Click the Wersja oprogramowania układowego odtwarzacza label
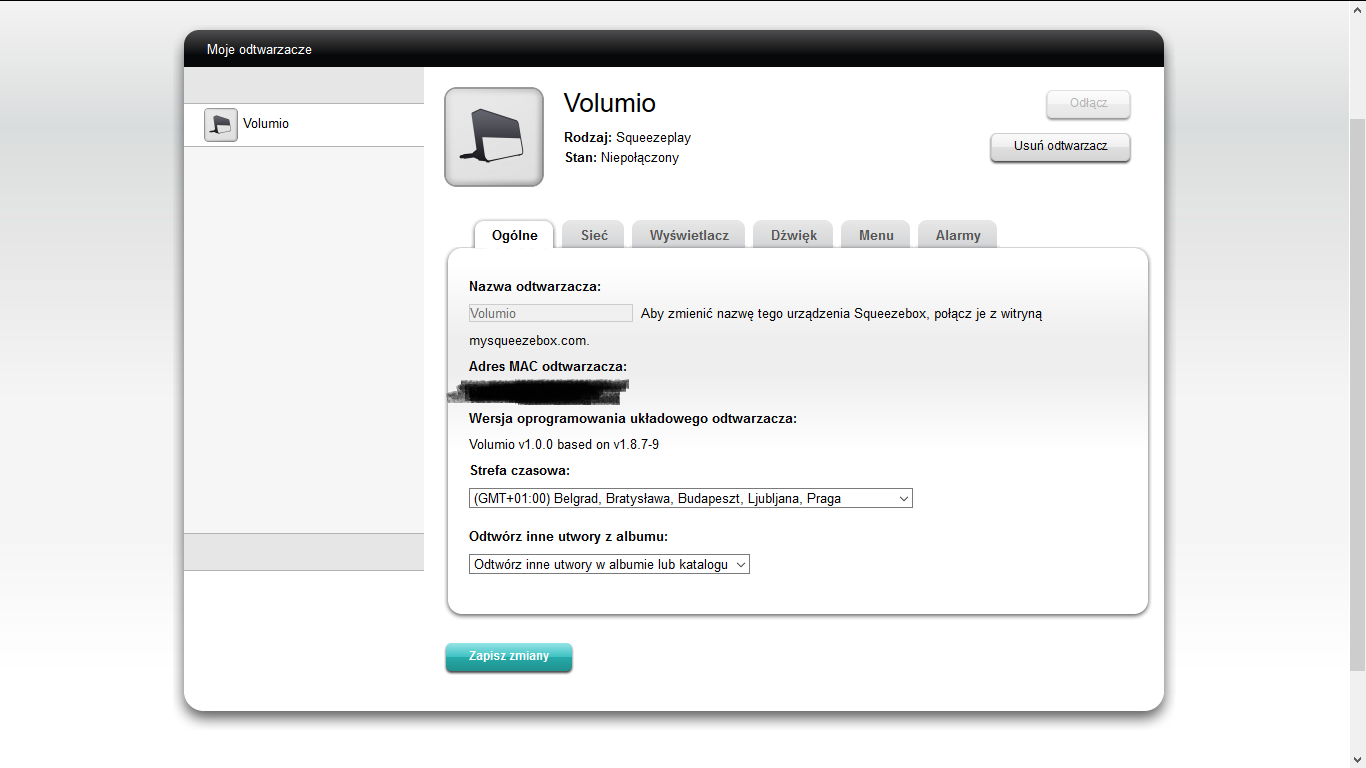1366x768 pixels. point(633,418)
